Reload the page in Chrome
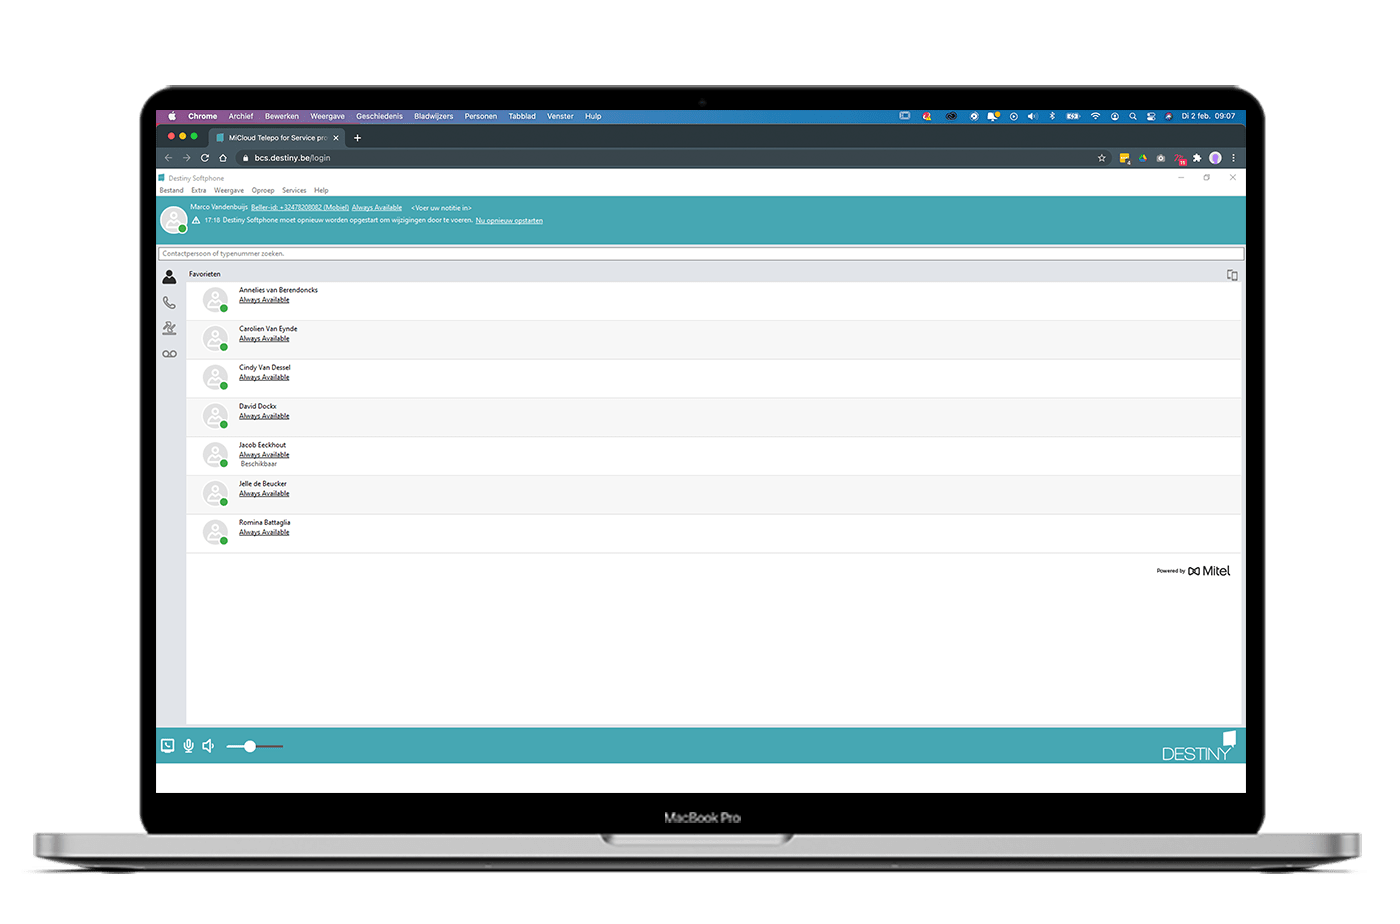The height and width of the screenshot is (924, 1400). pos(205,158)
